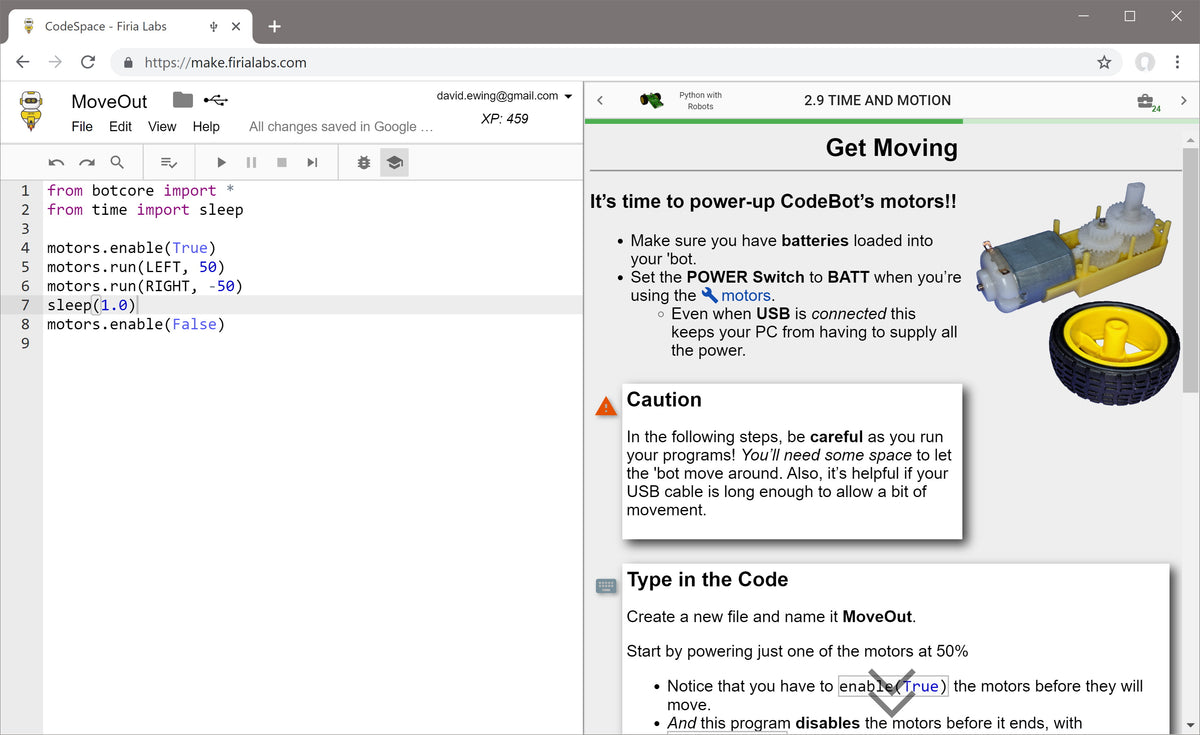Run the program with the play button
1200x735 pixels.
click(x=221, y=162)
